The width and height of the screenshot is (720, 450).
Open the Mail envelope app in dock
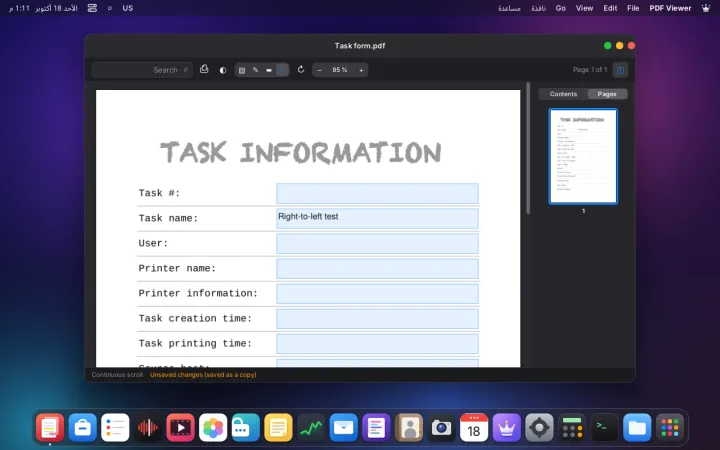[343, 428]
